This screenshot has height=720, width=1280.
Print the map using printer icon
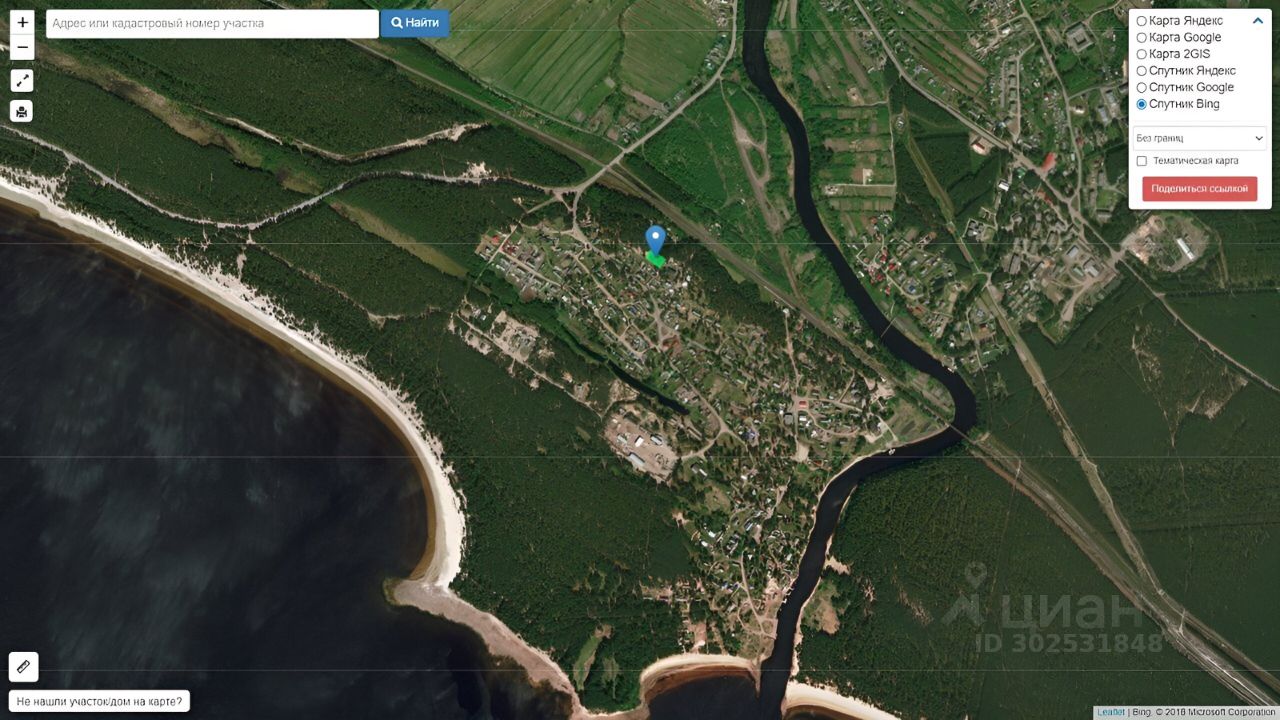pos(22,111)
